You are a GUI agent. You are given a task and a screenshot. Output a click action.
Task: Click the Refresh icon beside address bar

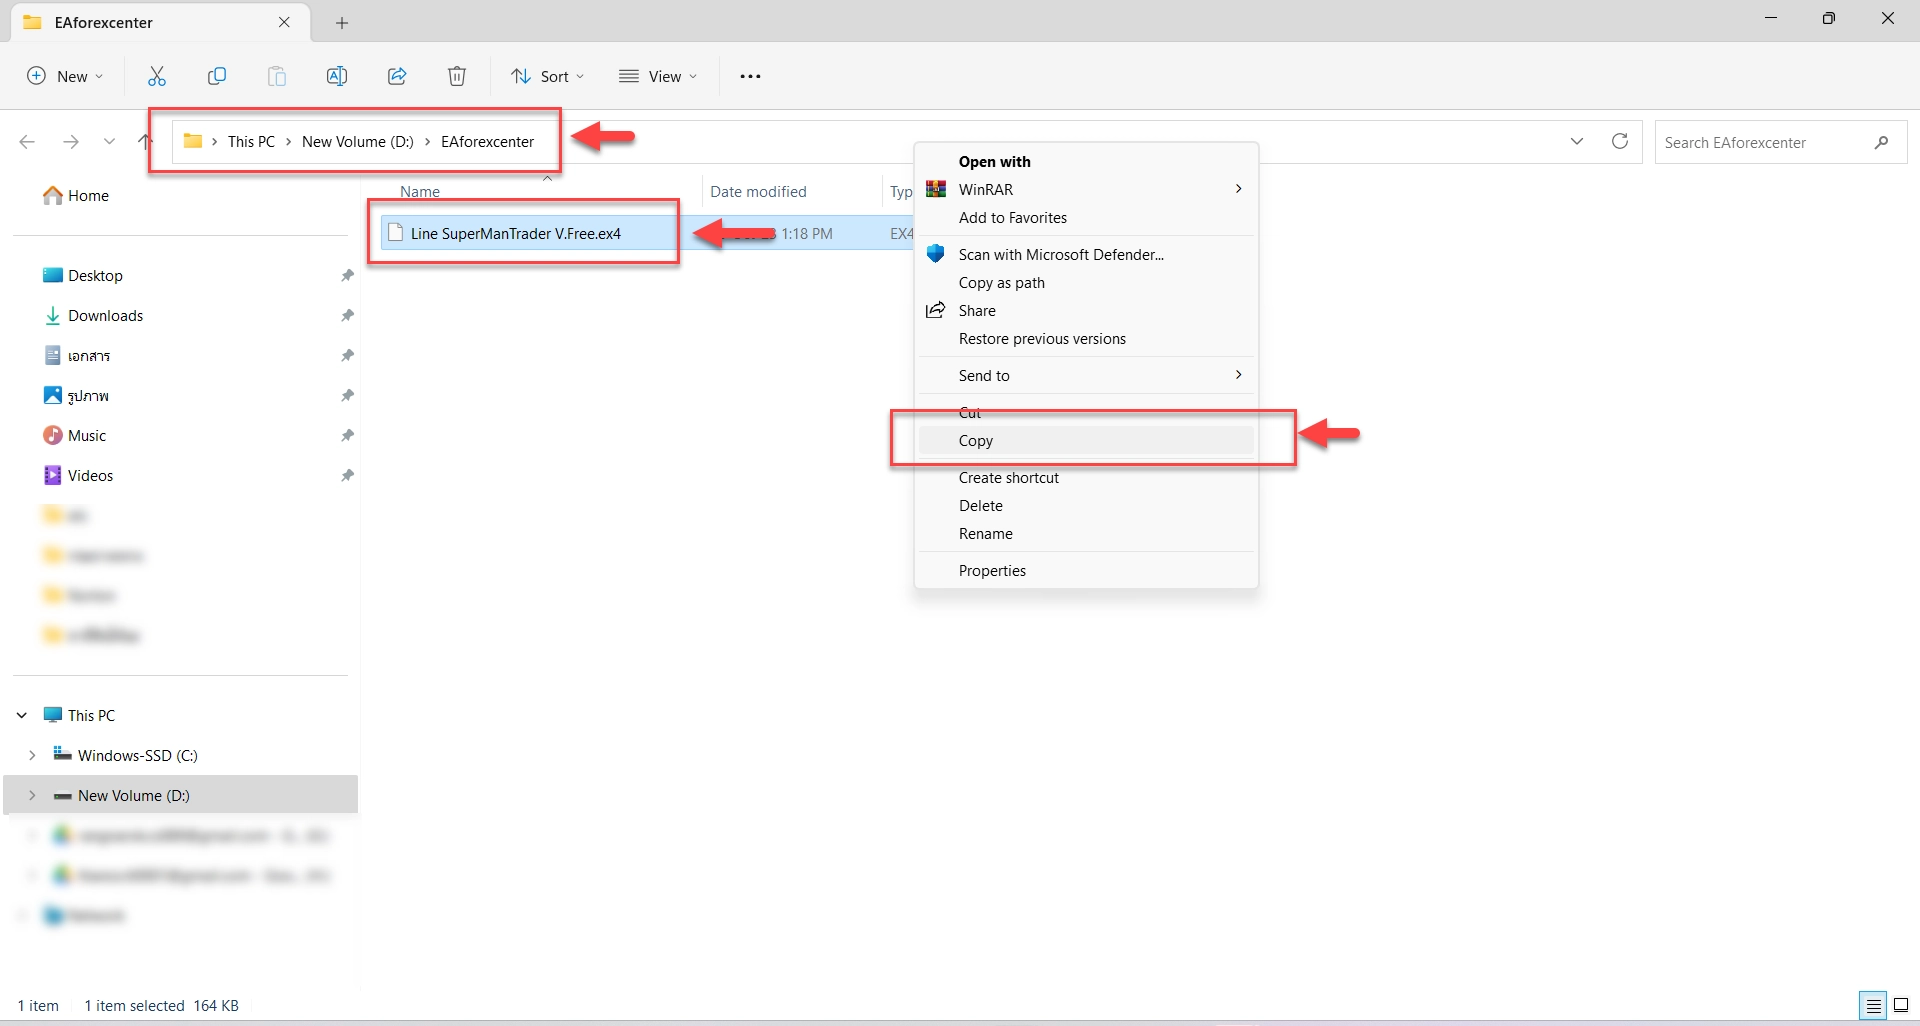tap(1620, 141)
